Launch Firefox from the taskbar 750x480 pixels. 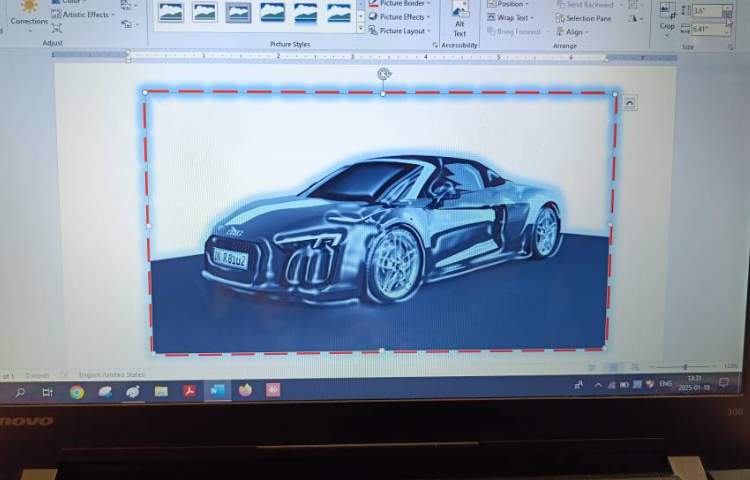click(x=245, y=391)
